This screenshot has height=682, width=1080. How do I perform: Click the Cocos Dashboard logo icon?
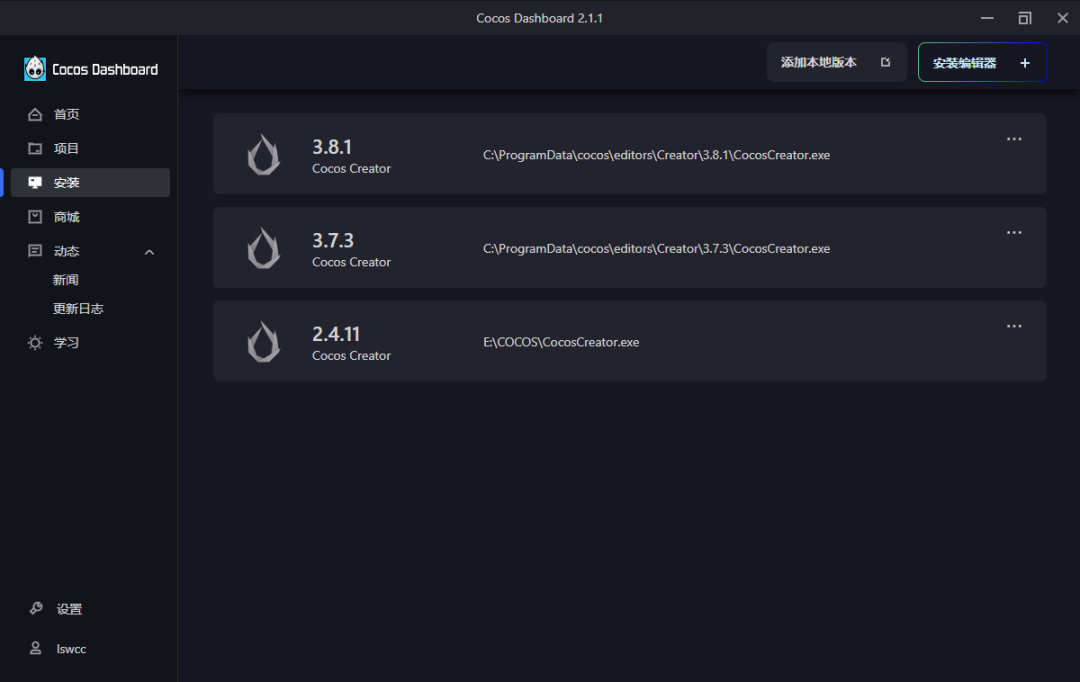pos(35,69)
